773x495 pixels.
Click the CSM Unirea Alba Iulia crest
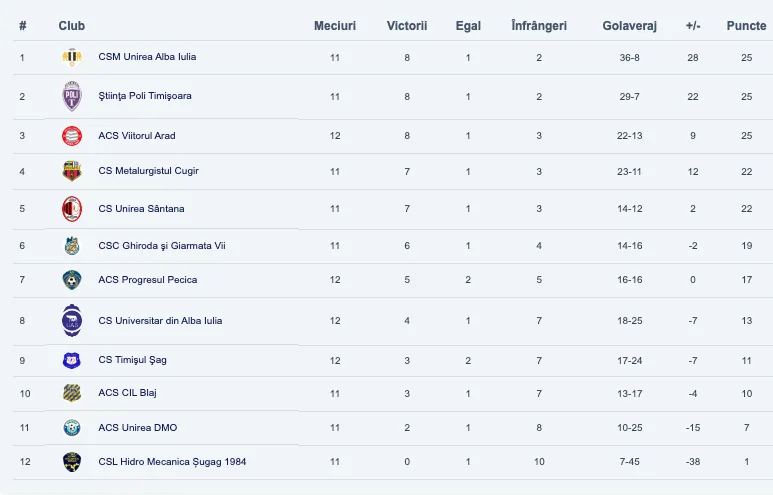71,58
